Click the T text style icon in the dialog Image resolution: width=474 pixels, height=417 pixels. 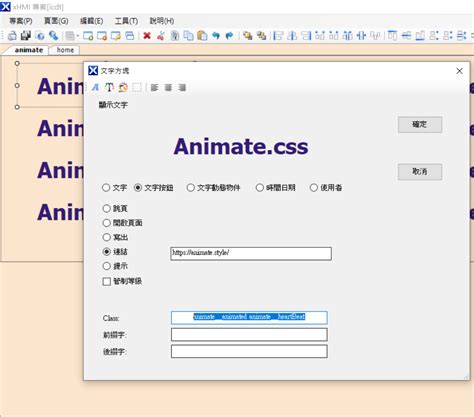[x=109, y=87]
